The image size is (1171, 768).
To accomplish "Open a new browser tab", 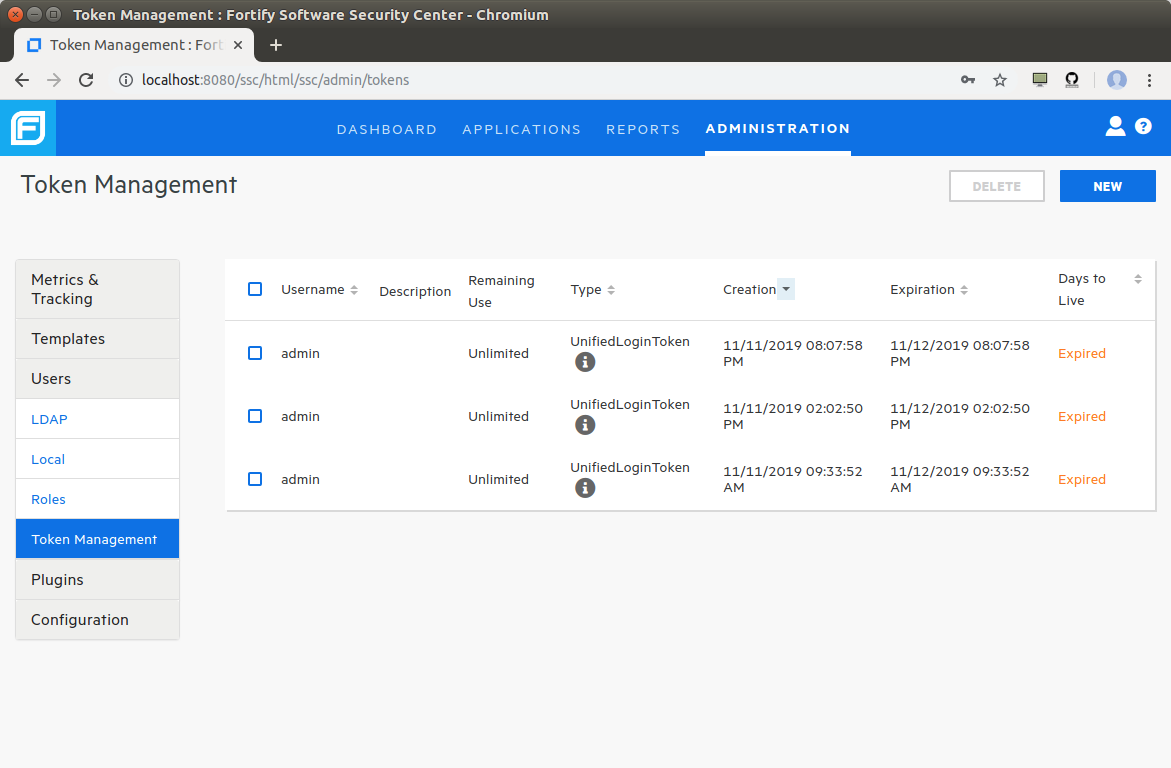I will pos(276,45).
